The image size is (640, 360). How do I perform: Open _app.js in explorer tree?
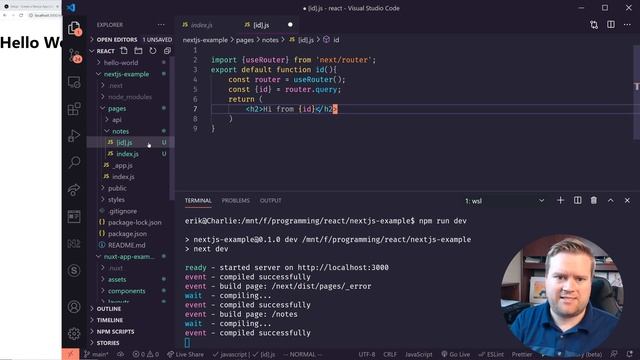(123, 166)
